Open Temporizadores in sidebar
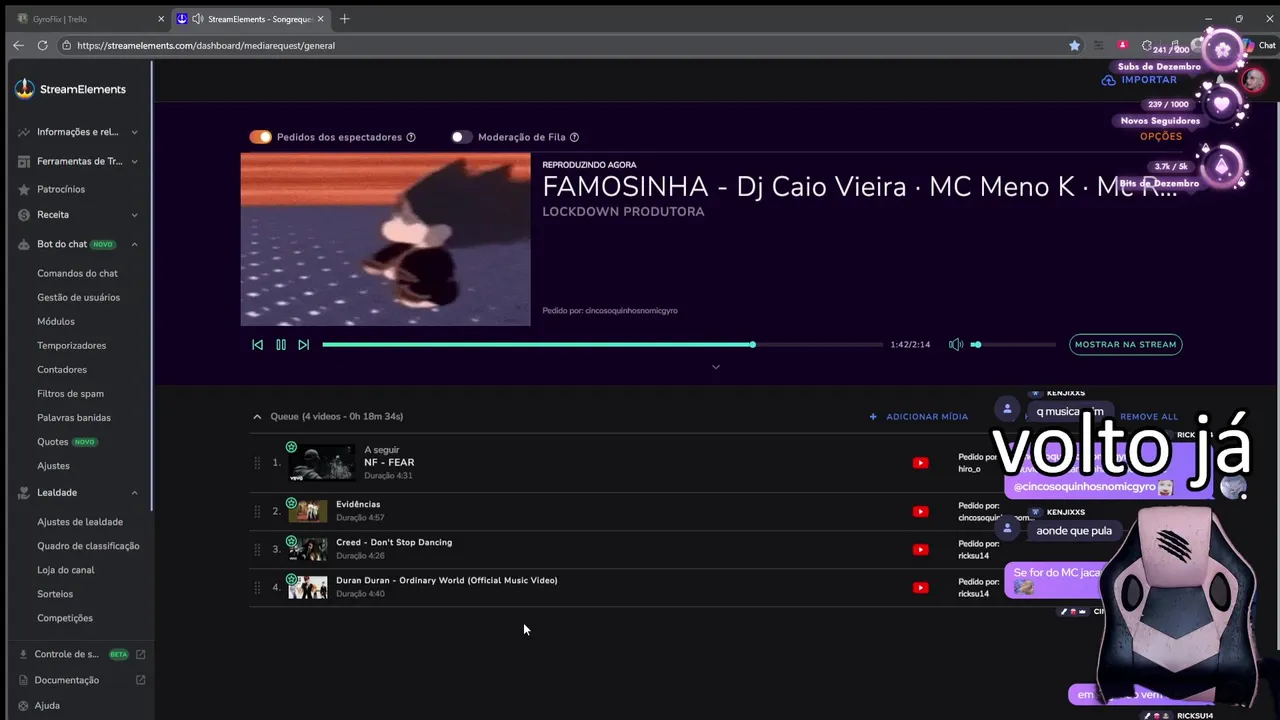Viewport: 1280px width, 720px height. pos(71,345)
